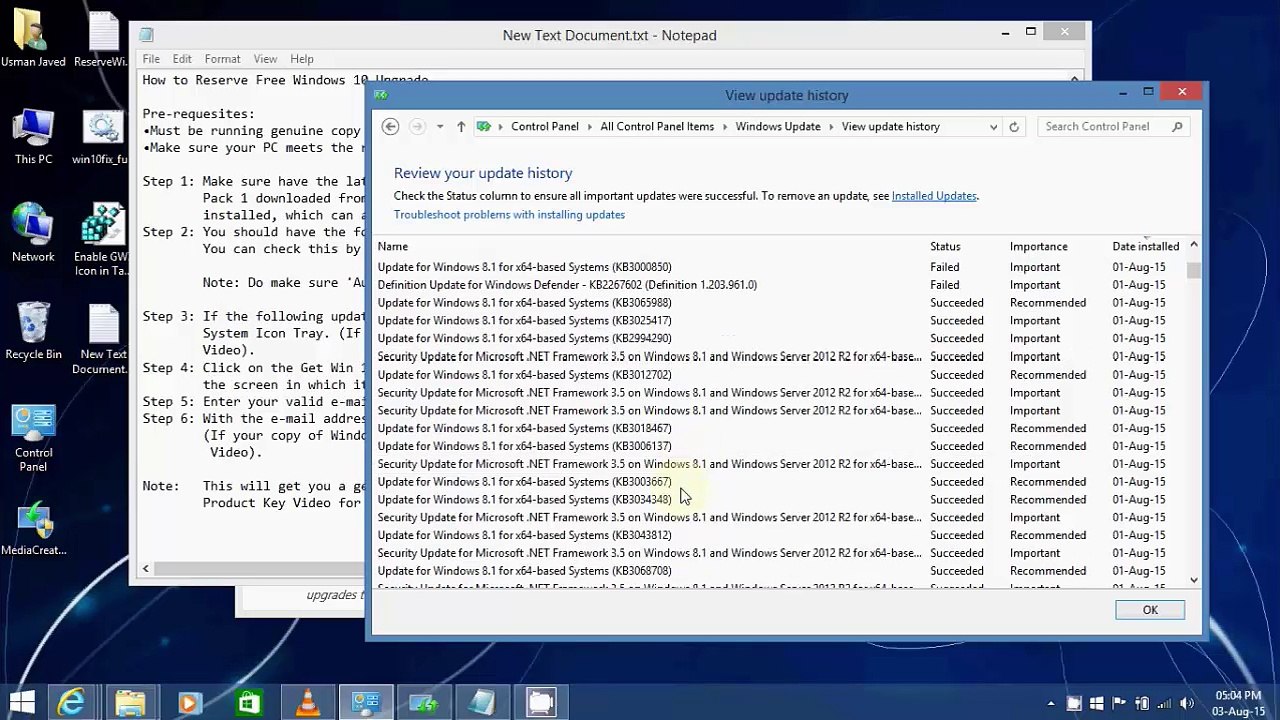This screenshot has height=720, width=1280.
Task: Select the MediaCreat... desktop icon
Action: click(33, 529)
